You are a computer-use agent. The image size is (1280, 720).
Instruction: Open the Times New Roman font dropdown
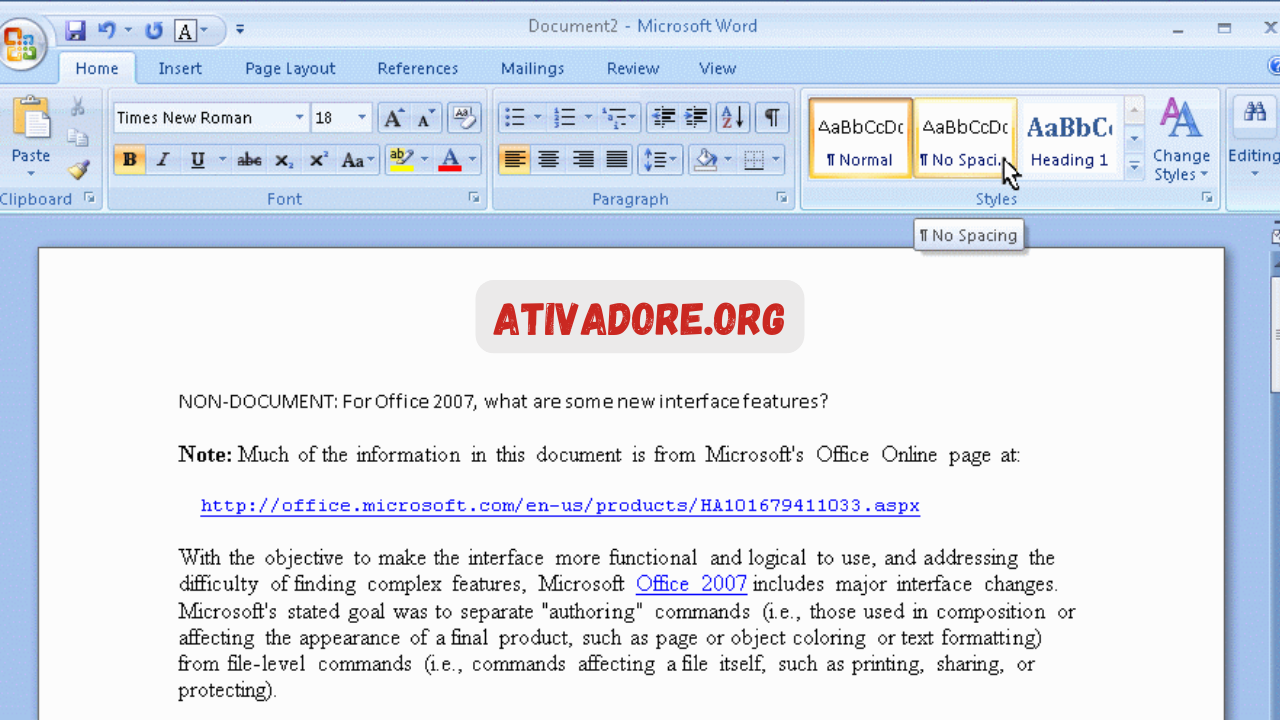299,118
